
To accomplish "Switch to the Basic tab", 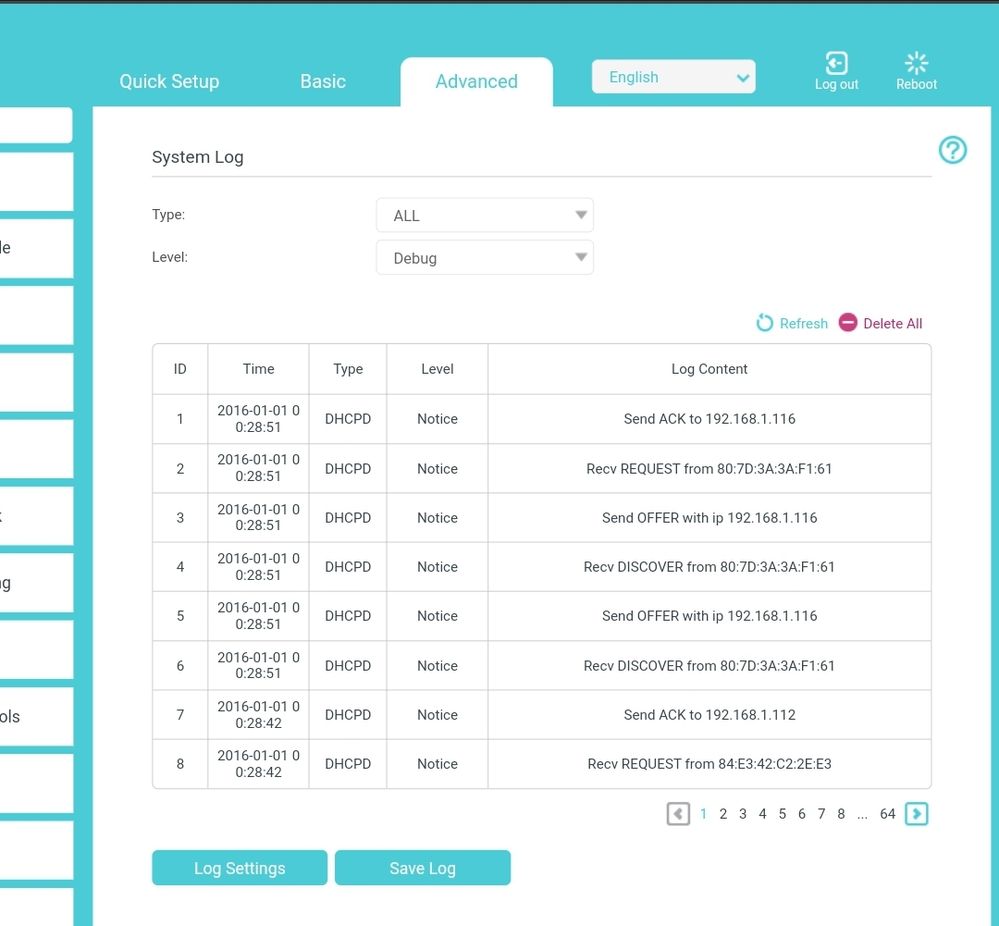I will (323, 82).
